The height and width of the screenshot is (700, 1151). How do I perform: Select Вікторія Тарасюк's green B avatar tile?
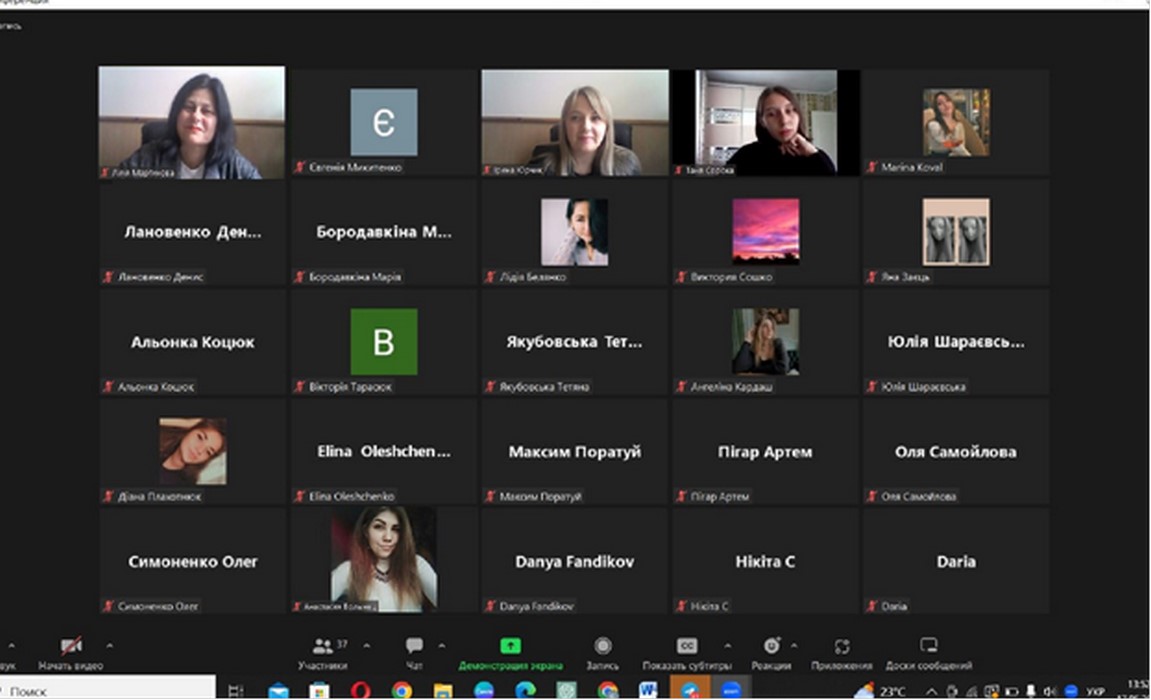383,342
